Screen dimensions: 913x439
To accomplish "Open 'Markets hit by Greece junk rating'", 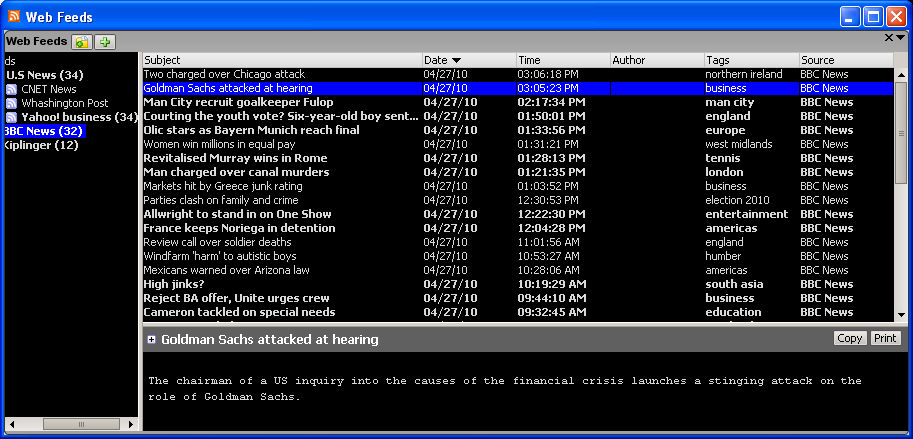I will click(223, 186).
